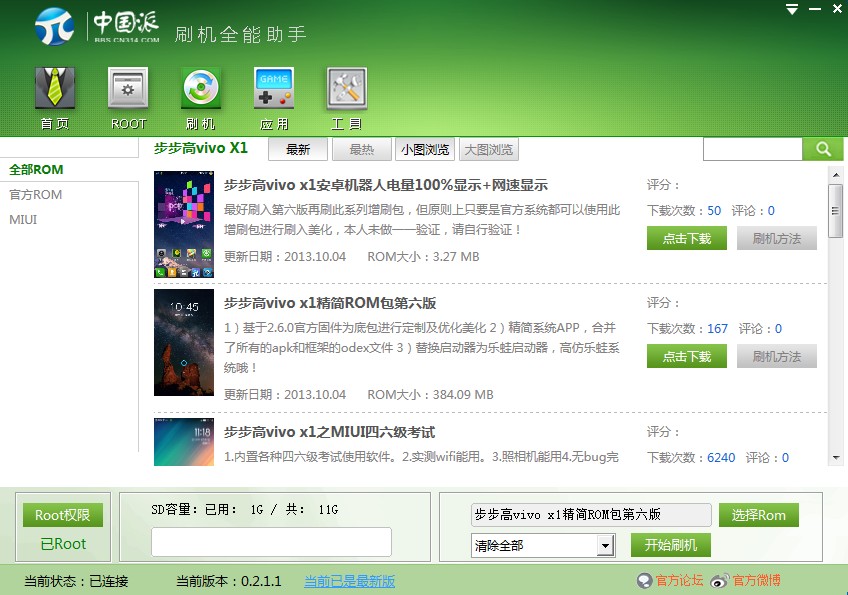Viewport: 848px width, 595px height.
Task: Select 全部ROM in the sidebar
Action: 36,170
